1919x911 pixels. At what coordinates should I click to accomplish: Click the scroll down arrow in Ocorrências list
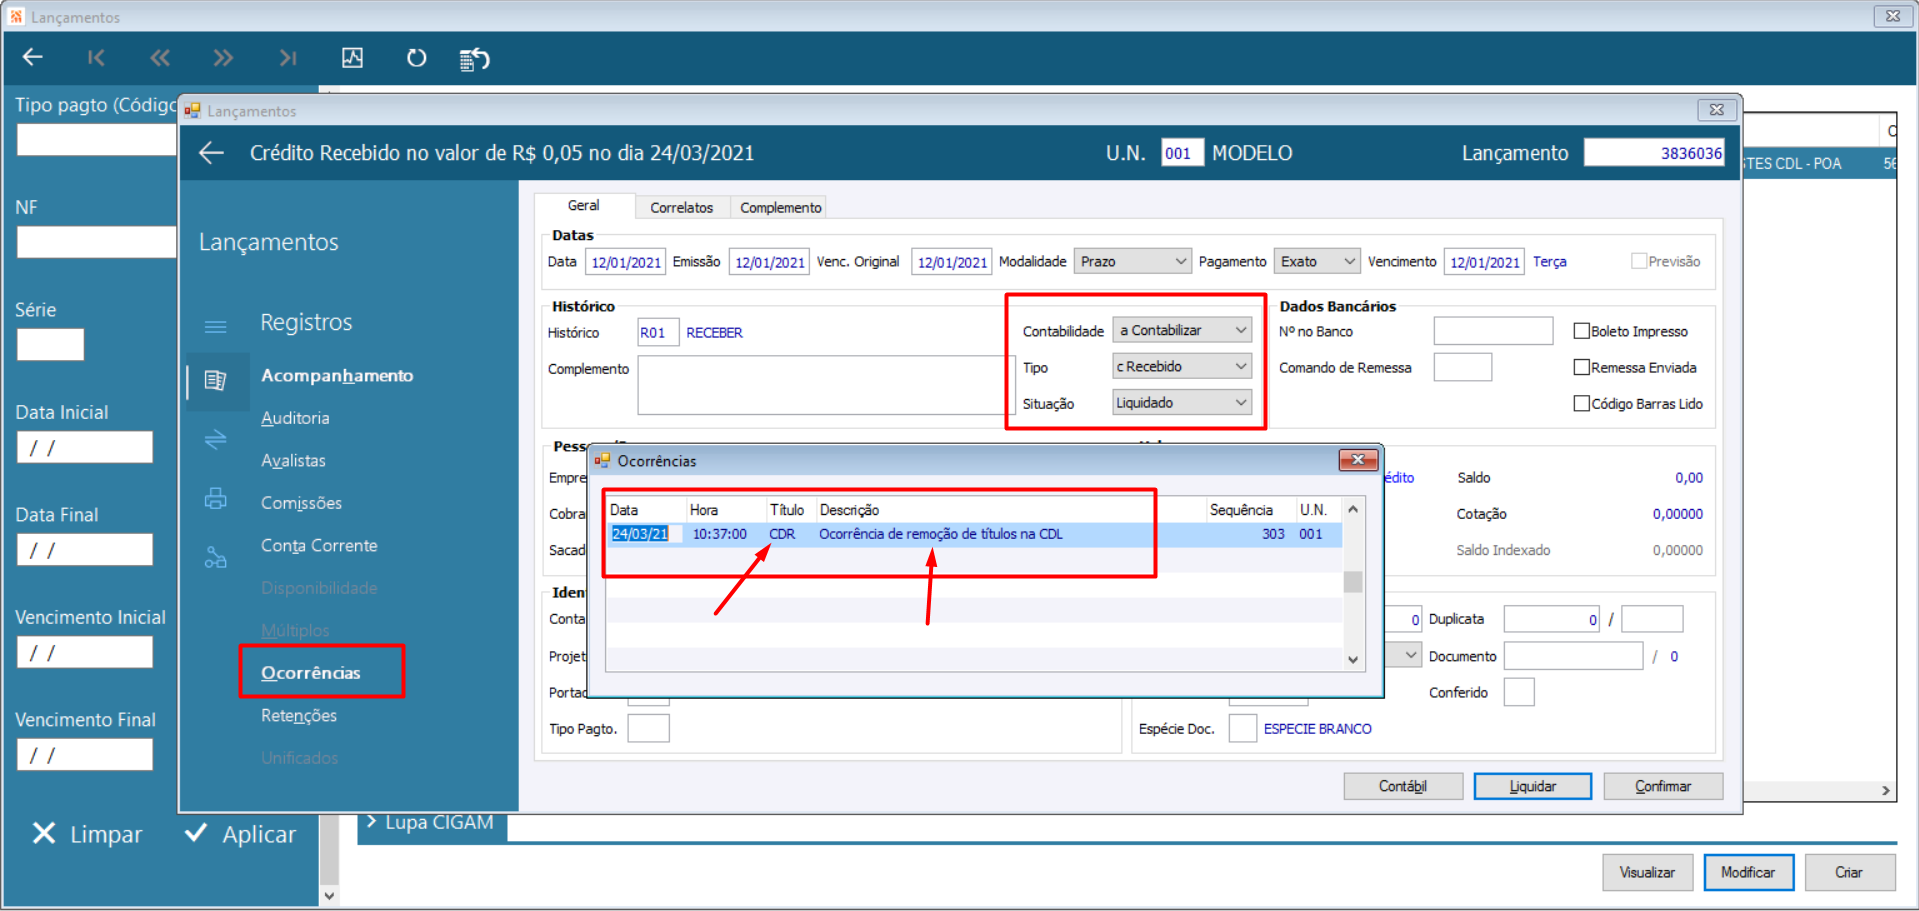[x=1353, y=659]
